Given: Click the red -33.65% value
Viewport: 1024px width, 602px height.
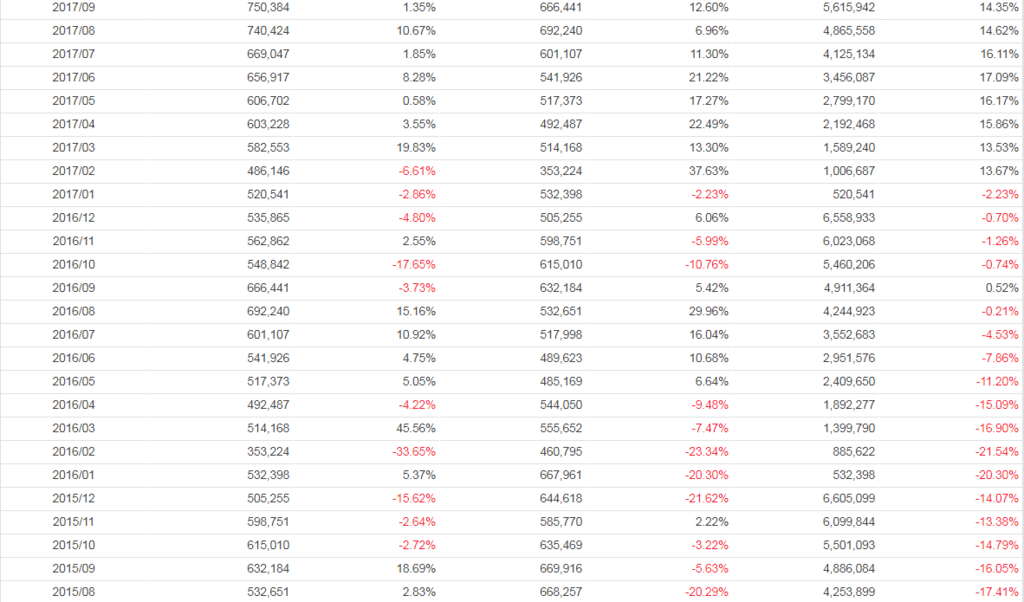Looking at the screenshot, I should [412, 453].
